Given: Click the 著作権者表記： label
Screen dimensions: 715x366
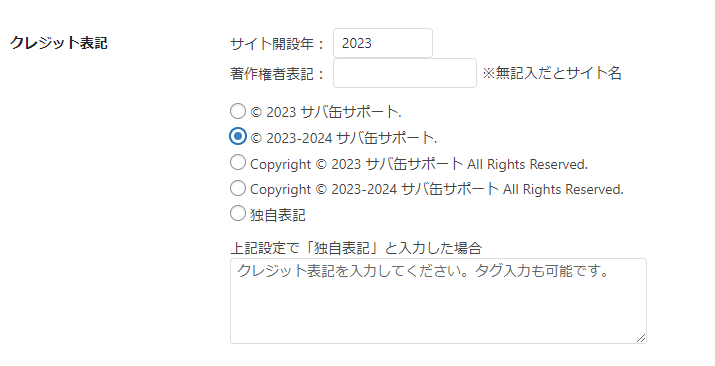Looking at the screenshot, I should 278,74.
